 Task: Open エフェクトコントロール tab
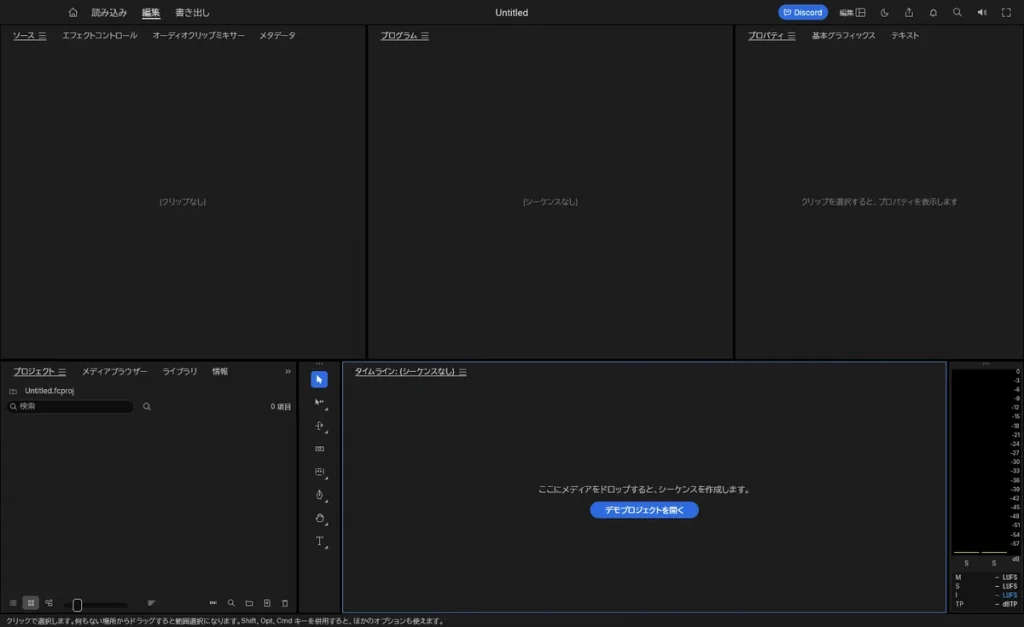[x=100, y=35]
